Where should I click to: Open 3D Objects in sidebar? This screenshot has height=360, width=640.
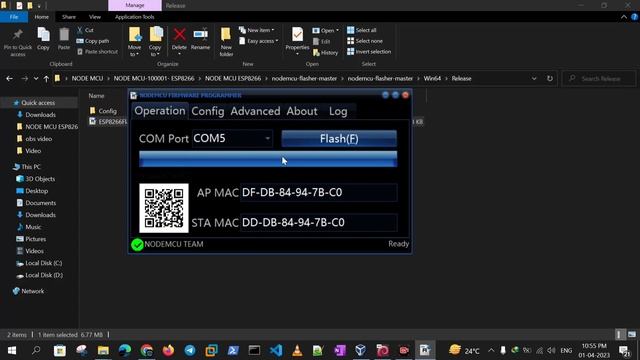(40, 179)
